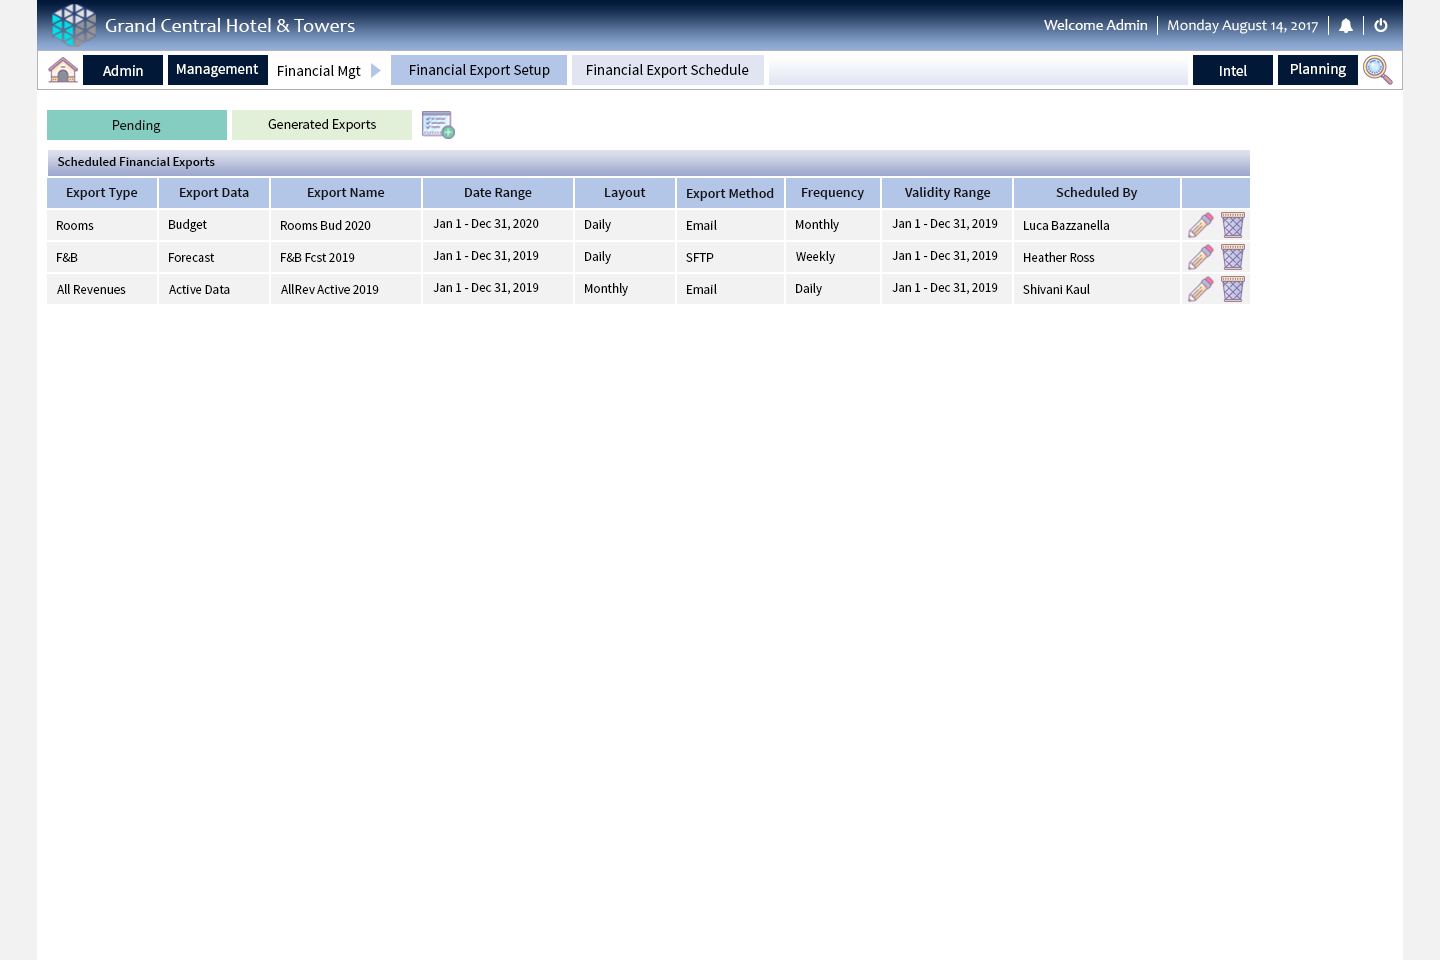Expand the Financial Mgt breadcrumb arrow

376,71
